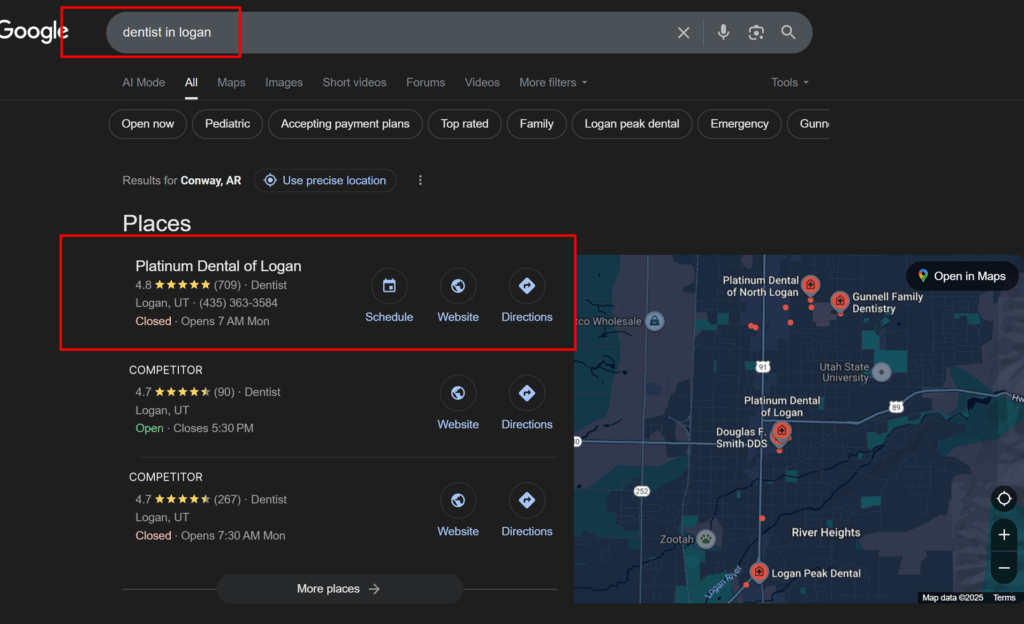Image resolution: width=1024 pixels, height=624 pixels.
Task: Switch to the Images tab
Action: click(x=283, y=82)
